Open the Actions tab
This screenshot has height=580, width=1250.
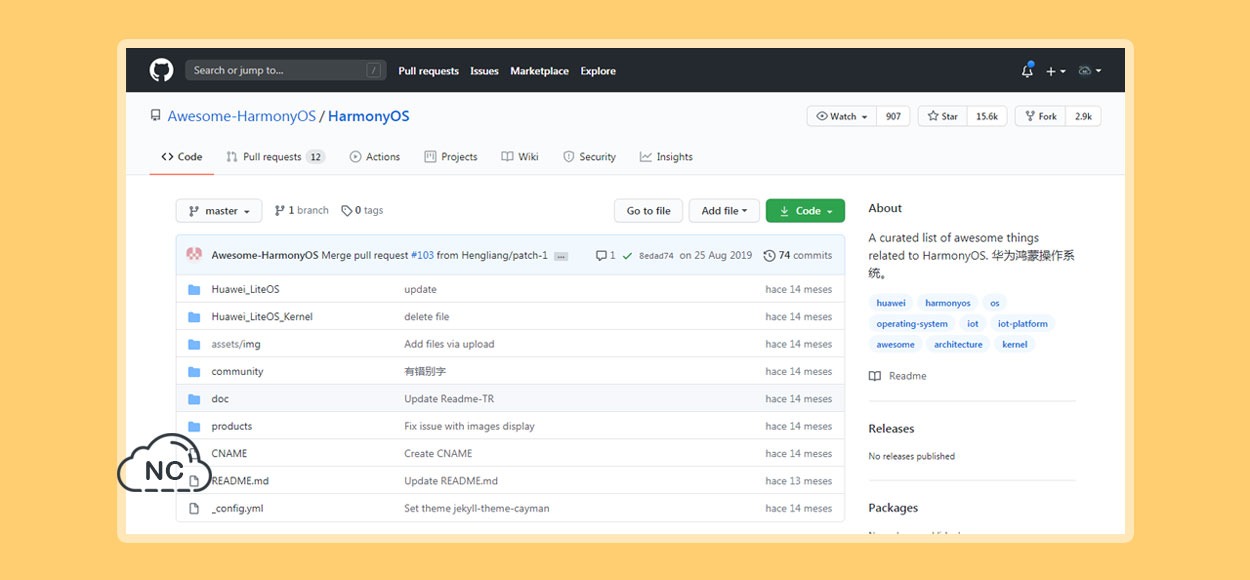click(x=375, y=157)
